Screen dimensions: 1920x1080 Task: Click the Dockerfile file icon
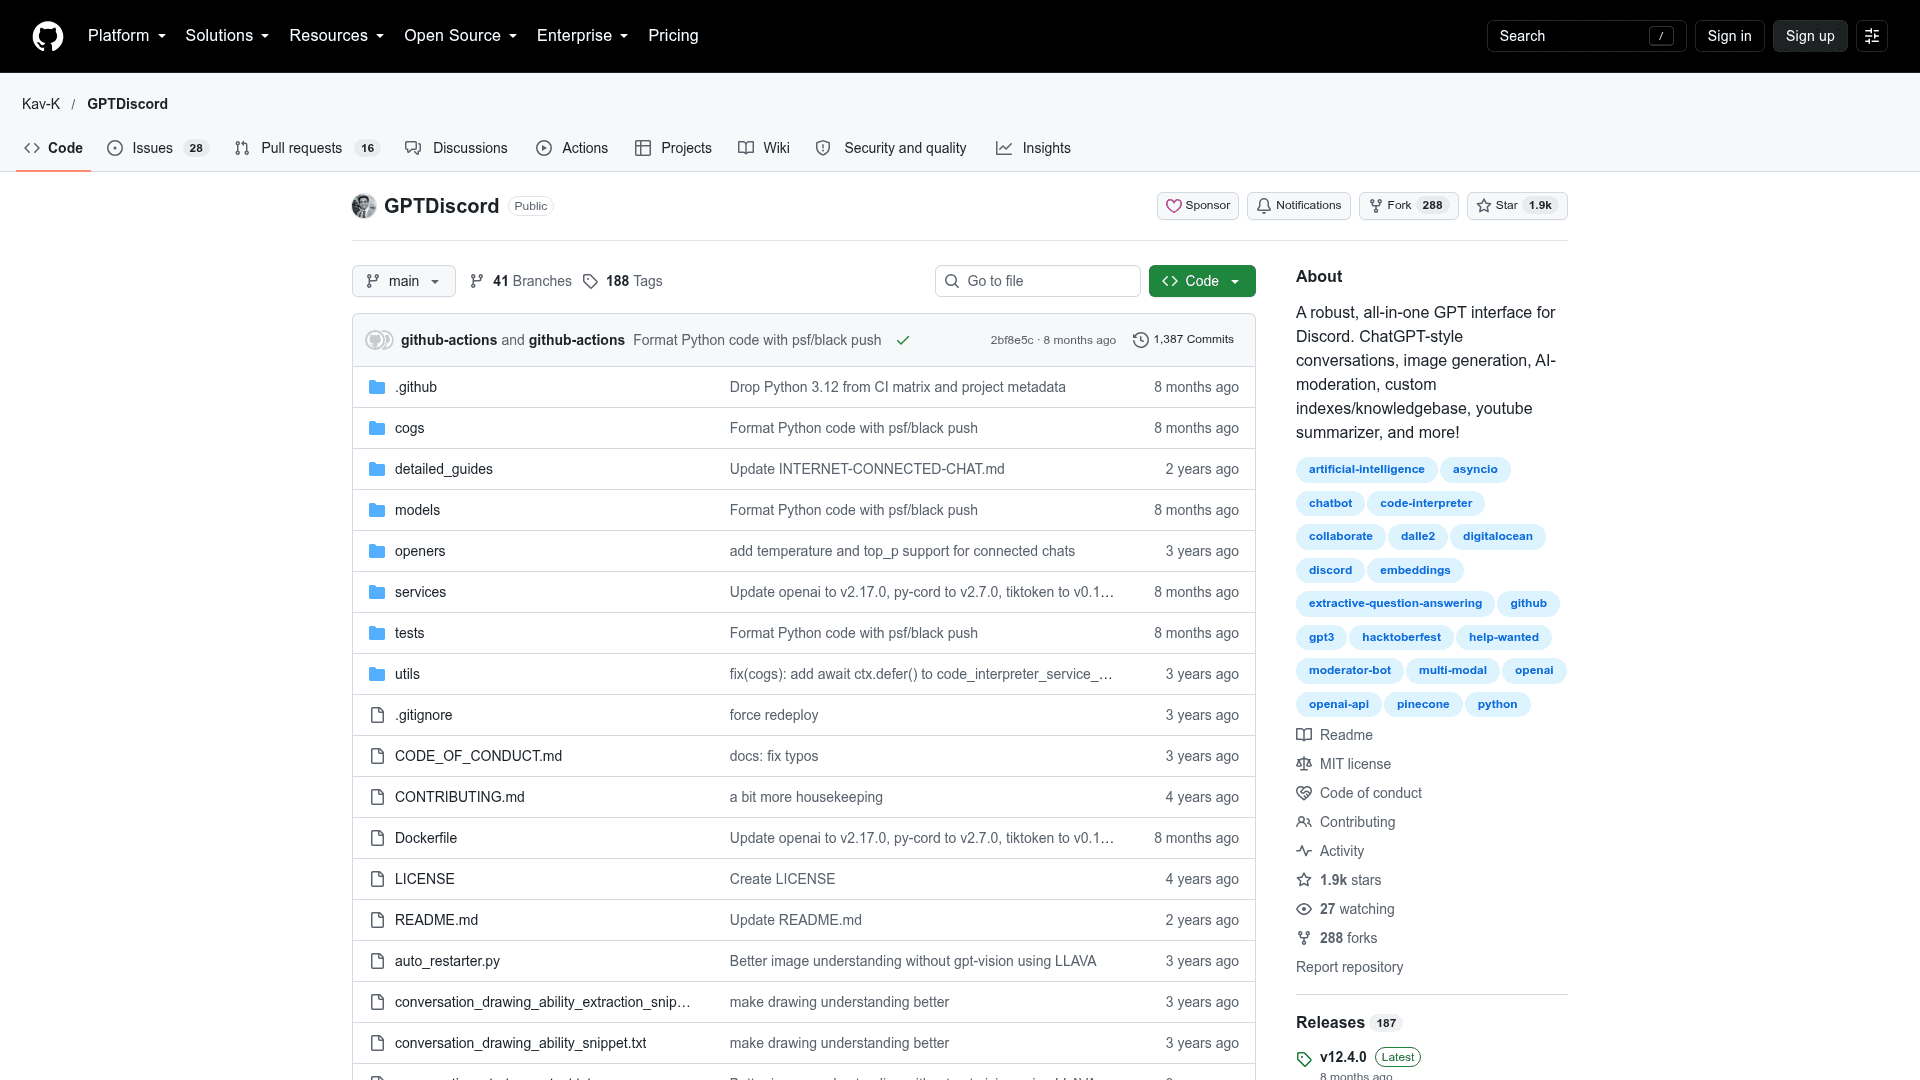pyautogui.click(x=377, y=838)
